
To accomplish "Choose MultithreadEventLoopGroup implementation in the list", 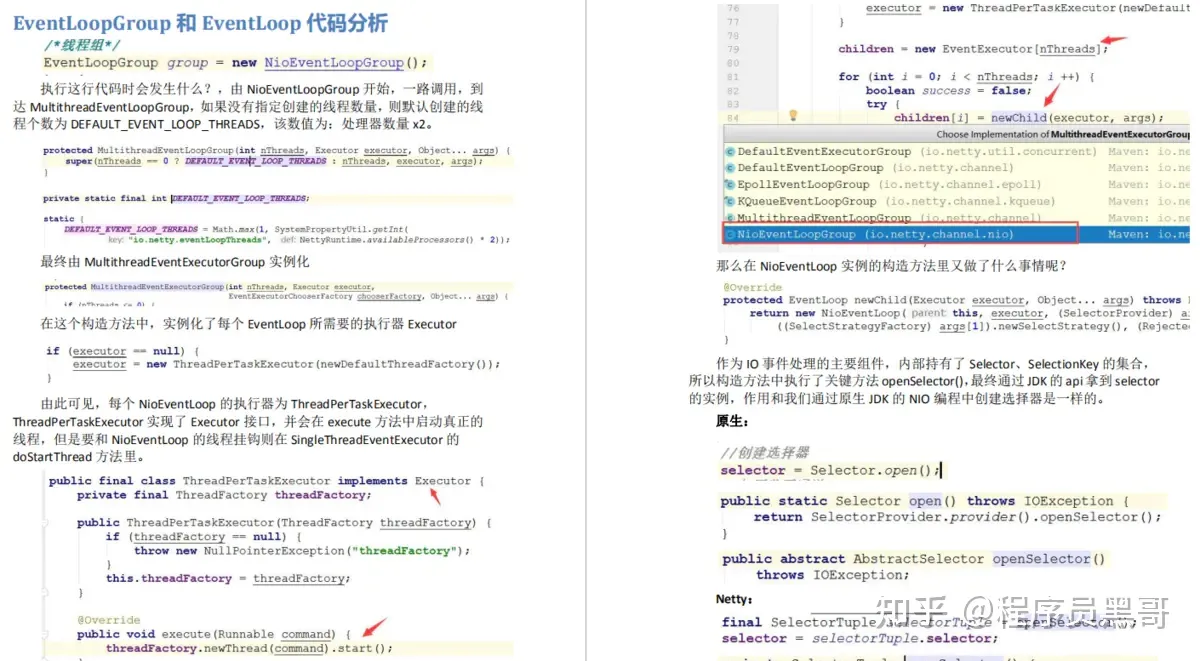I will [x=889, y=217].
